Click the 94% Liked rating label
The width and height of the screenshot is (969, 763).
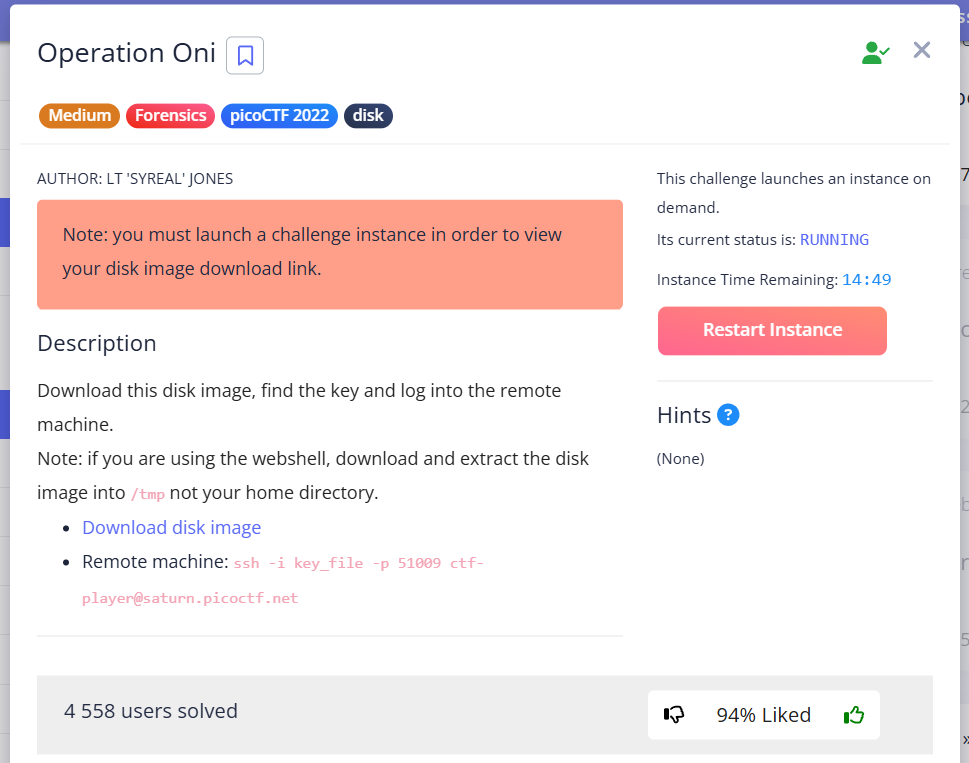[x=763, y=715]
